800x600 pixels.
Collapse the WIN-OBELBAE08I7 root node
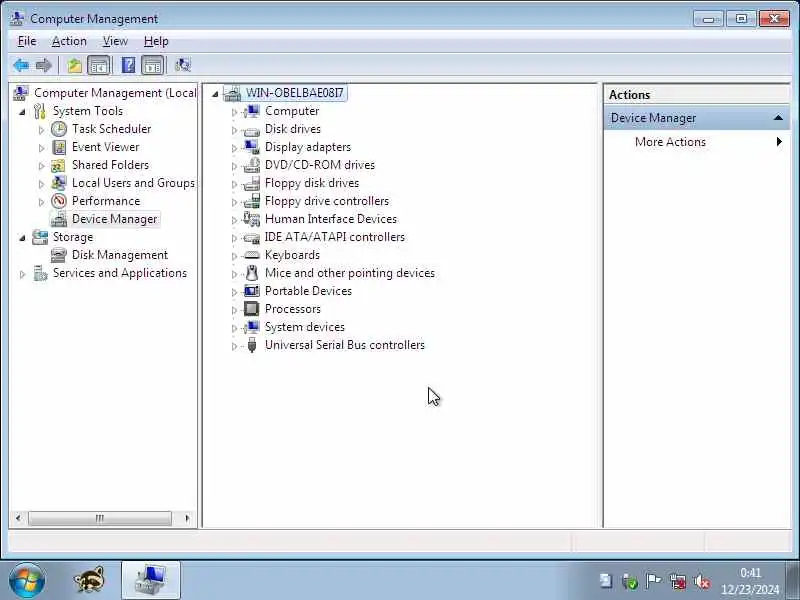tap(215, 94)
